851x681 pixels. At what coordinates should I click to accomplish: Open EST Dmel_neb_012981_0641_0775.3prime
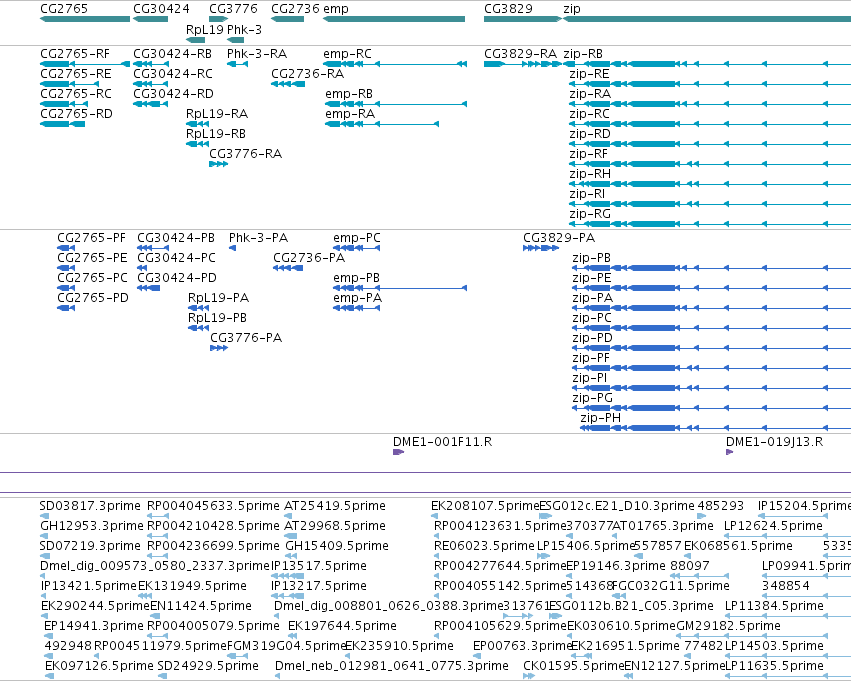tap(392, 666)
